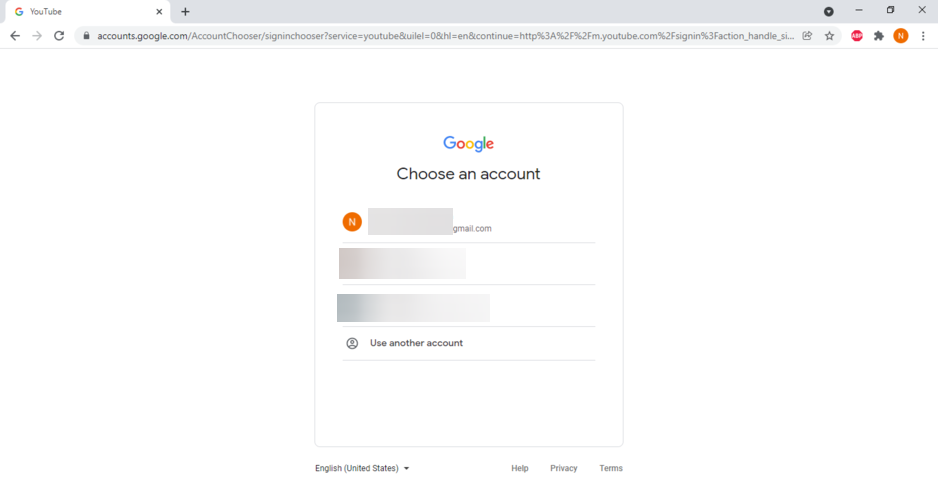Viewport: 938px width, 500px height.
Task: Select Use another account
Action: point(416,343)
